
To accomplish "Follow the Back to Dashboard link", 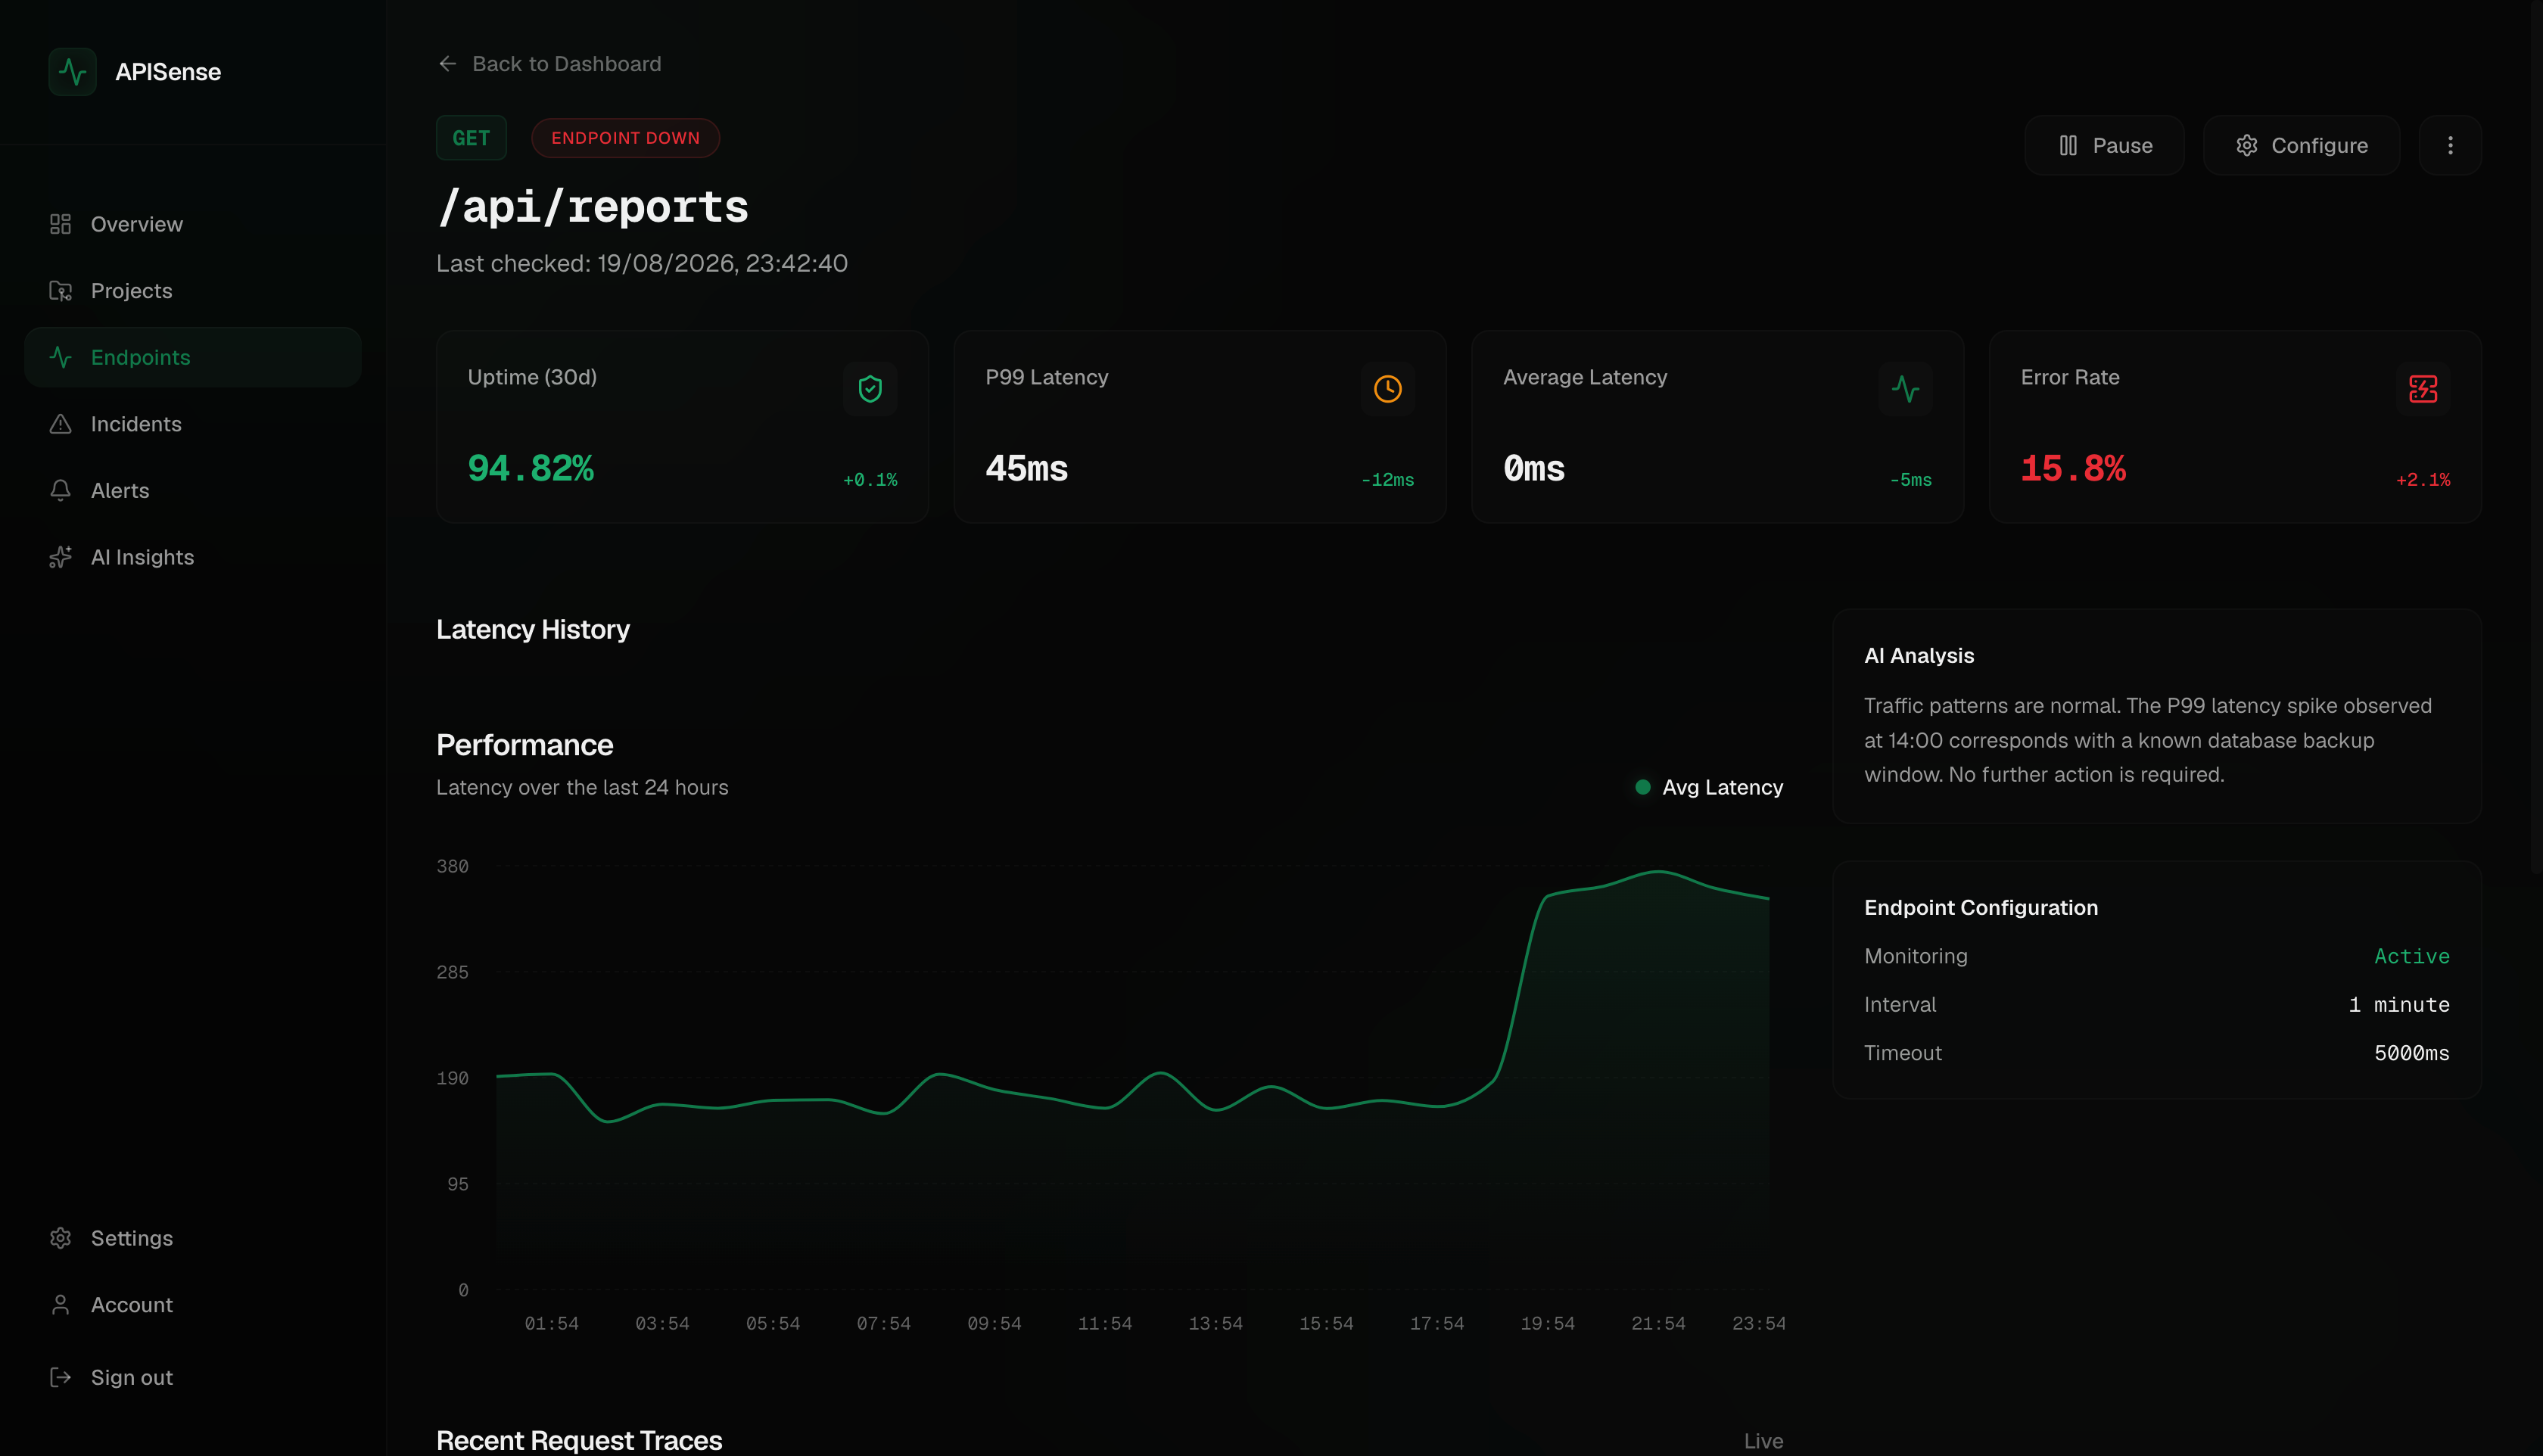I will click(549, 64).
